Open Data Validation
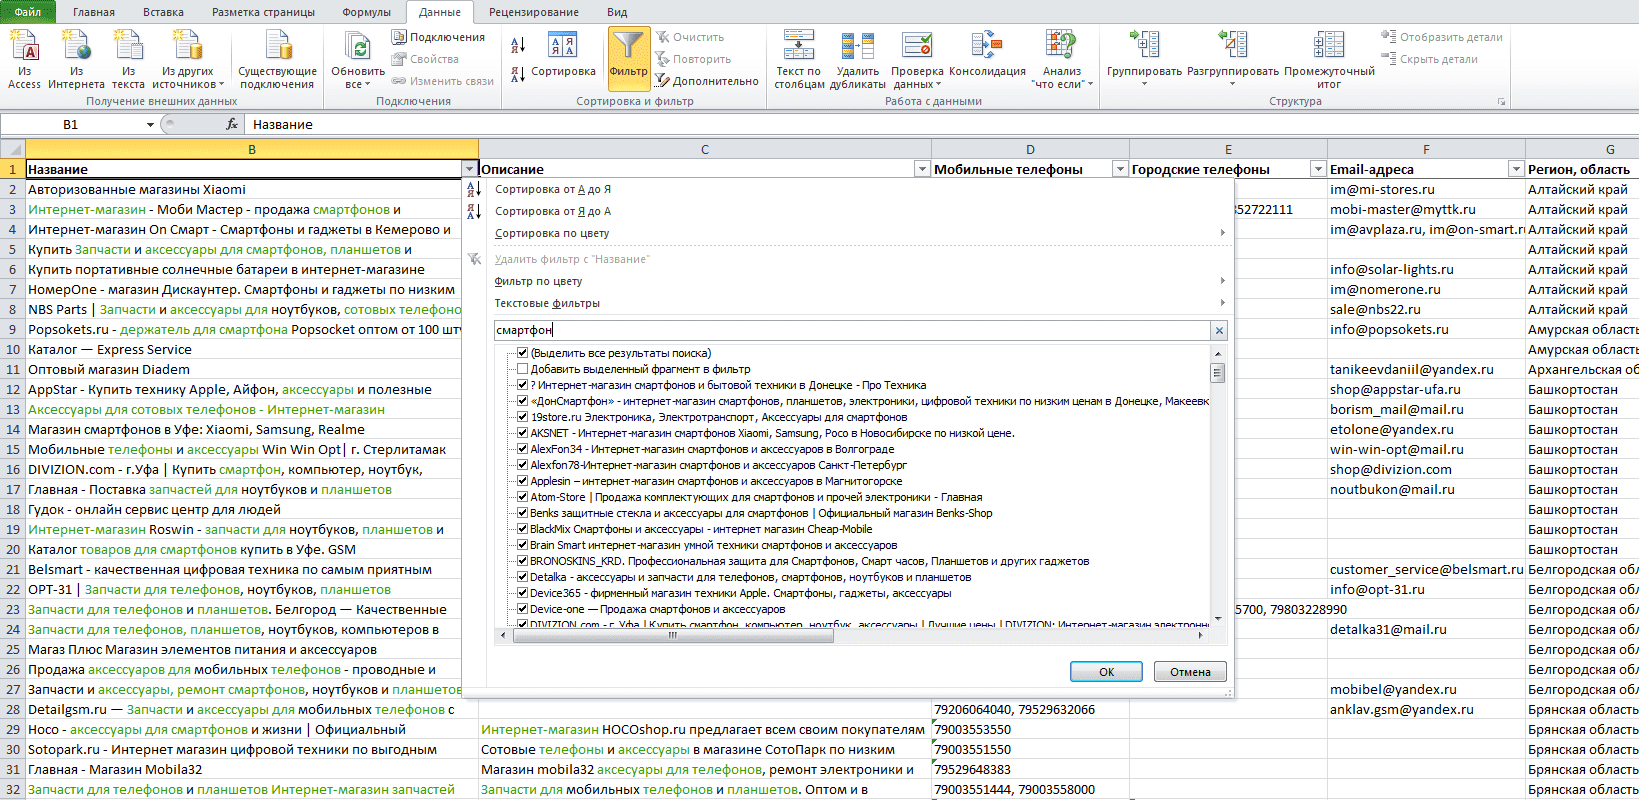 coord(917,60)
